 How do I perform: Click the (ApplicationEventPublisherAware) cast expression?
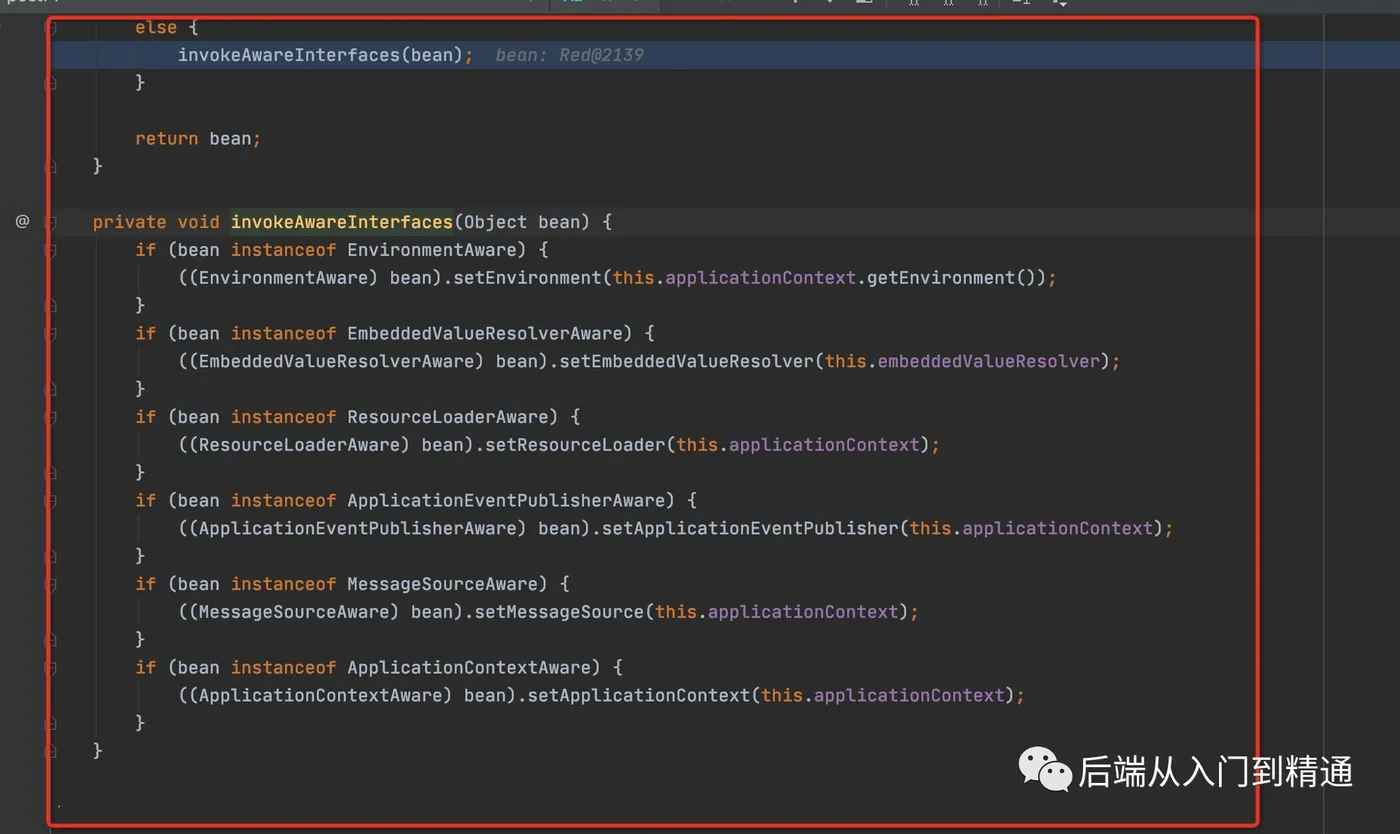tap(357, 528)
